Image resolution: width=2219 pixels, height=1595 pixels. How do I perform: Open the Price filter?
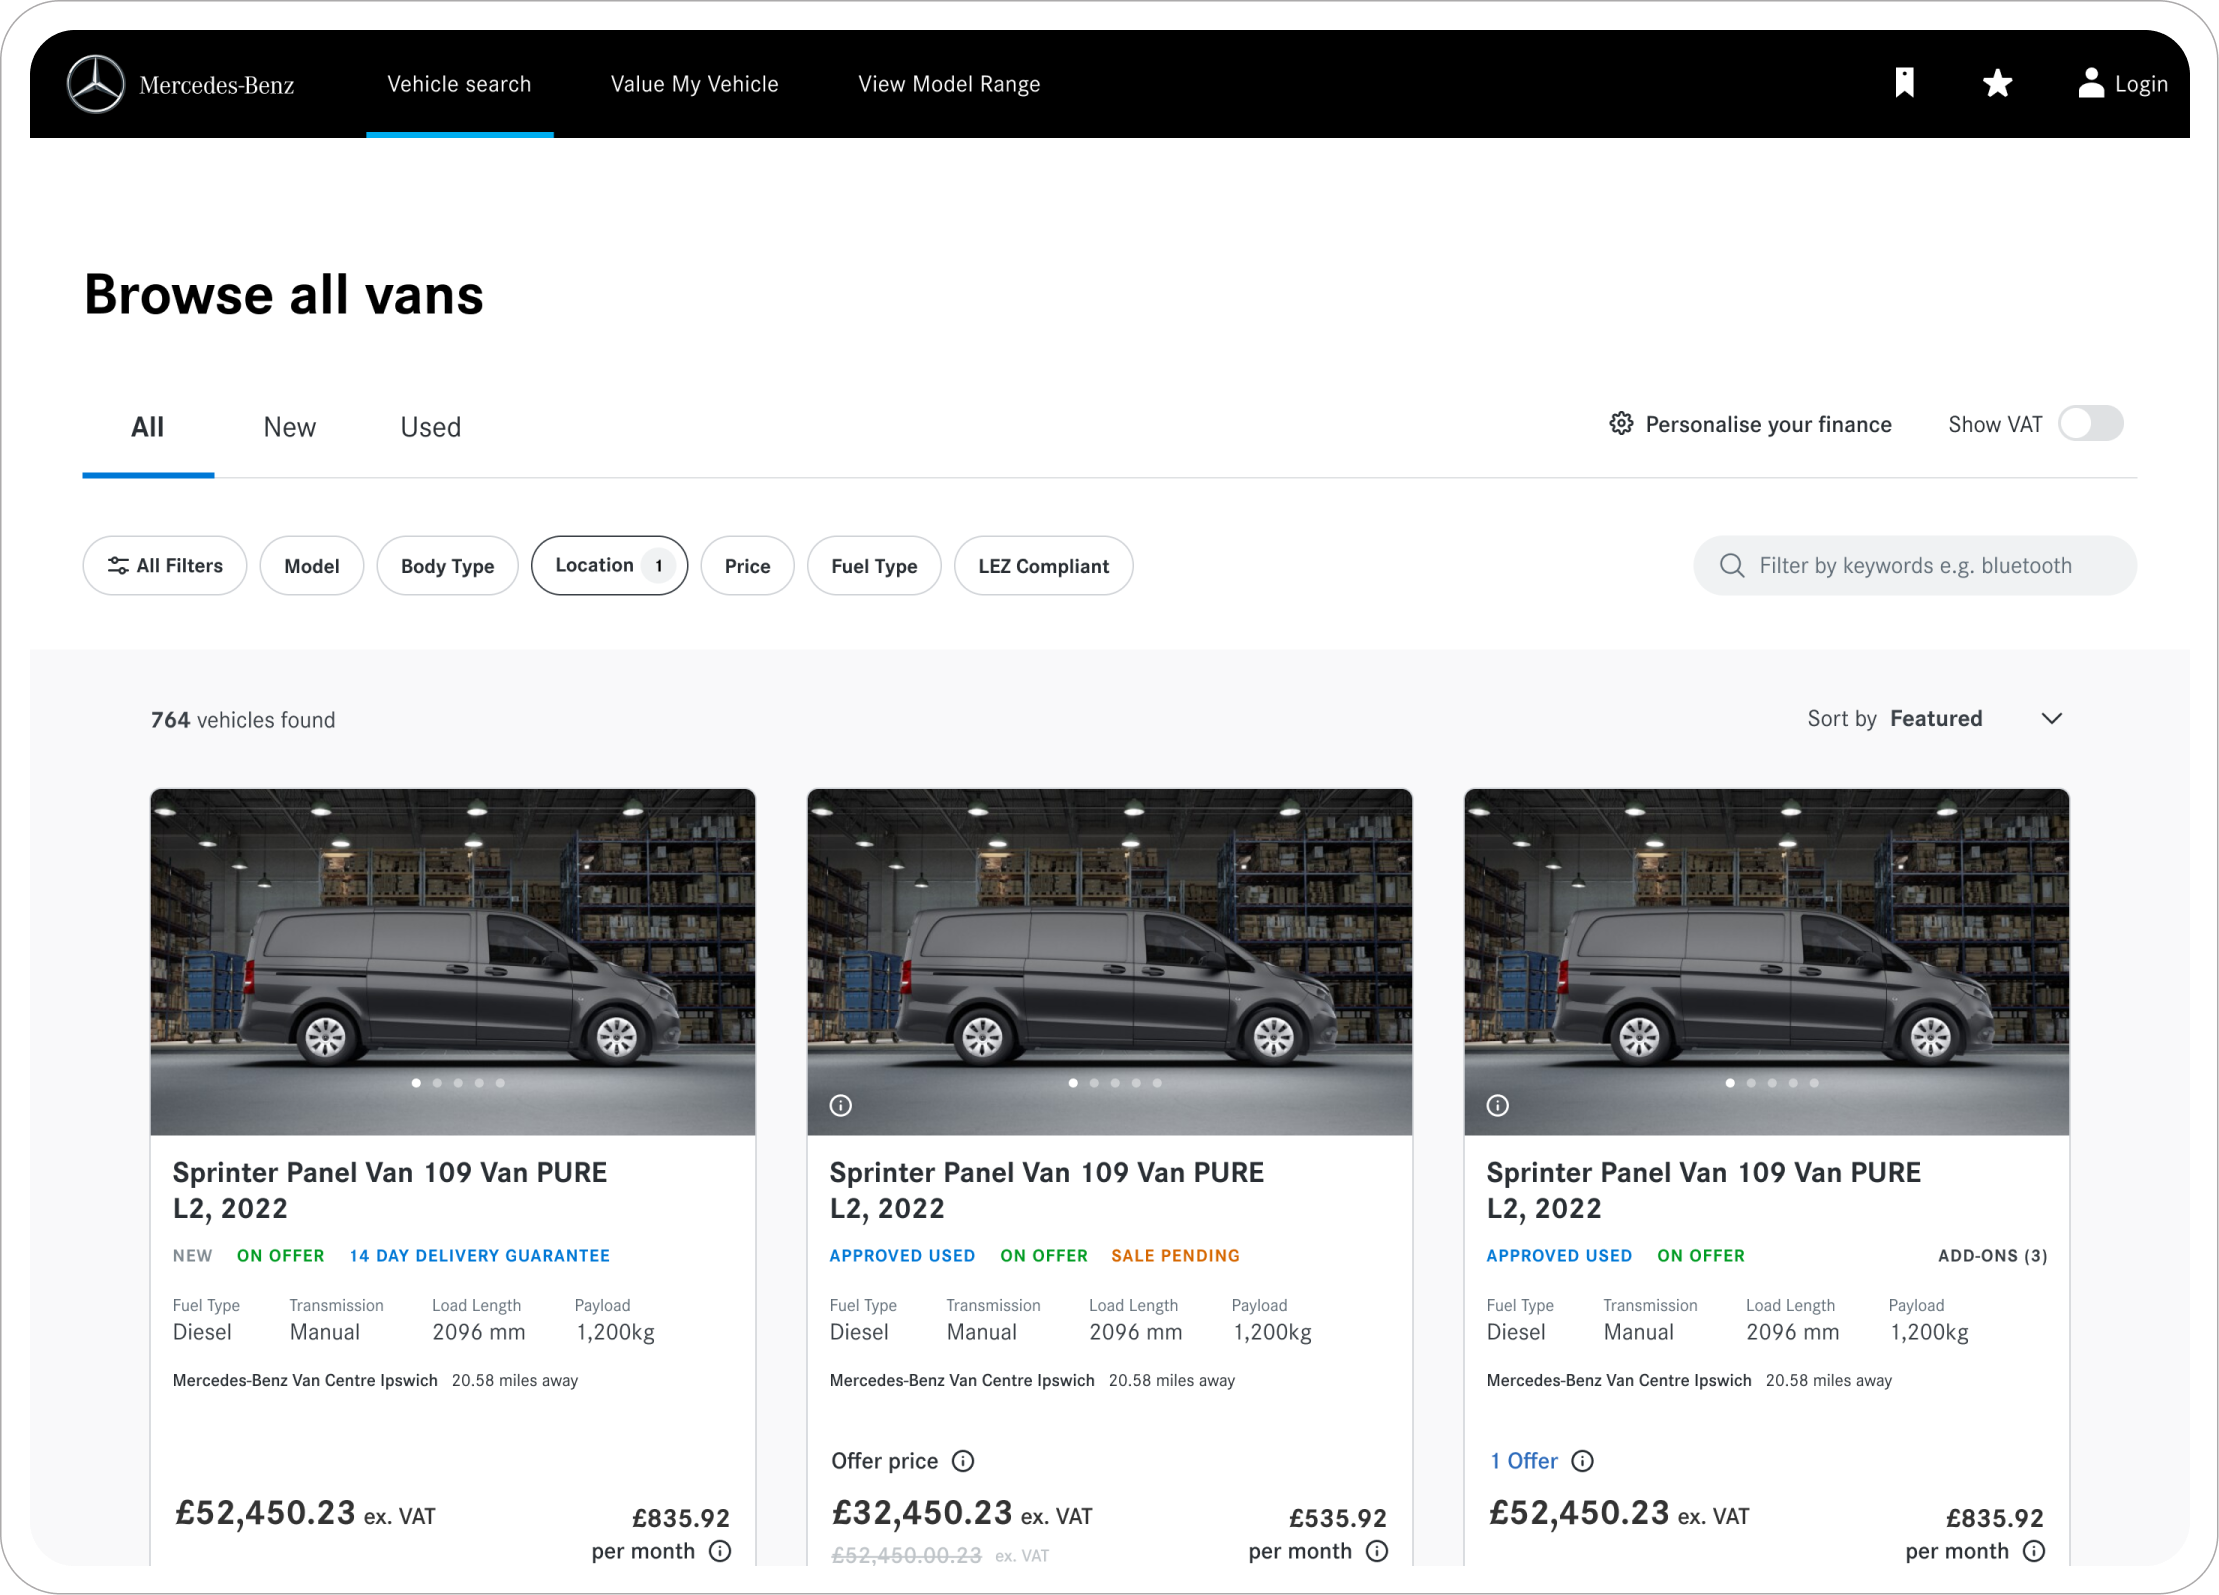pyautogui.click(x=747, y=566)
